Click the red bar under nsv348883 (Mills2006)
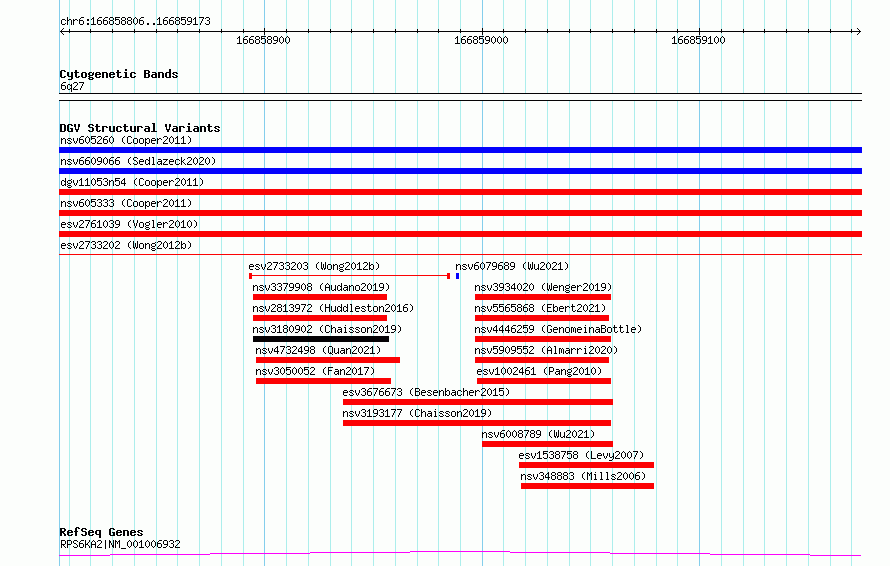890x566 pixels. tap(587, 486)
